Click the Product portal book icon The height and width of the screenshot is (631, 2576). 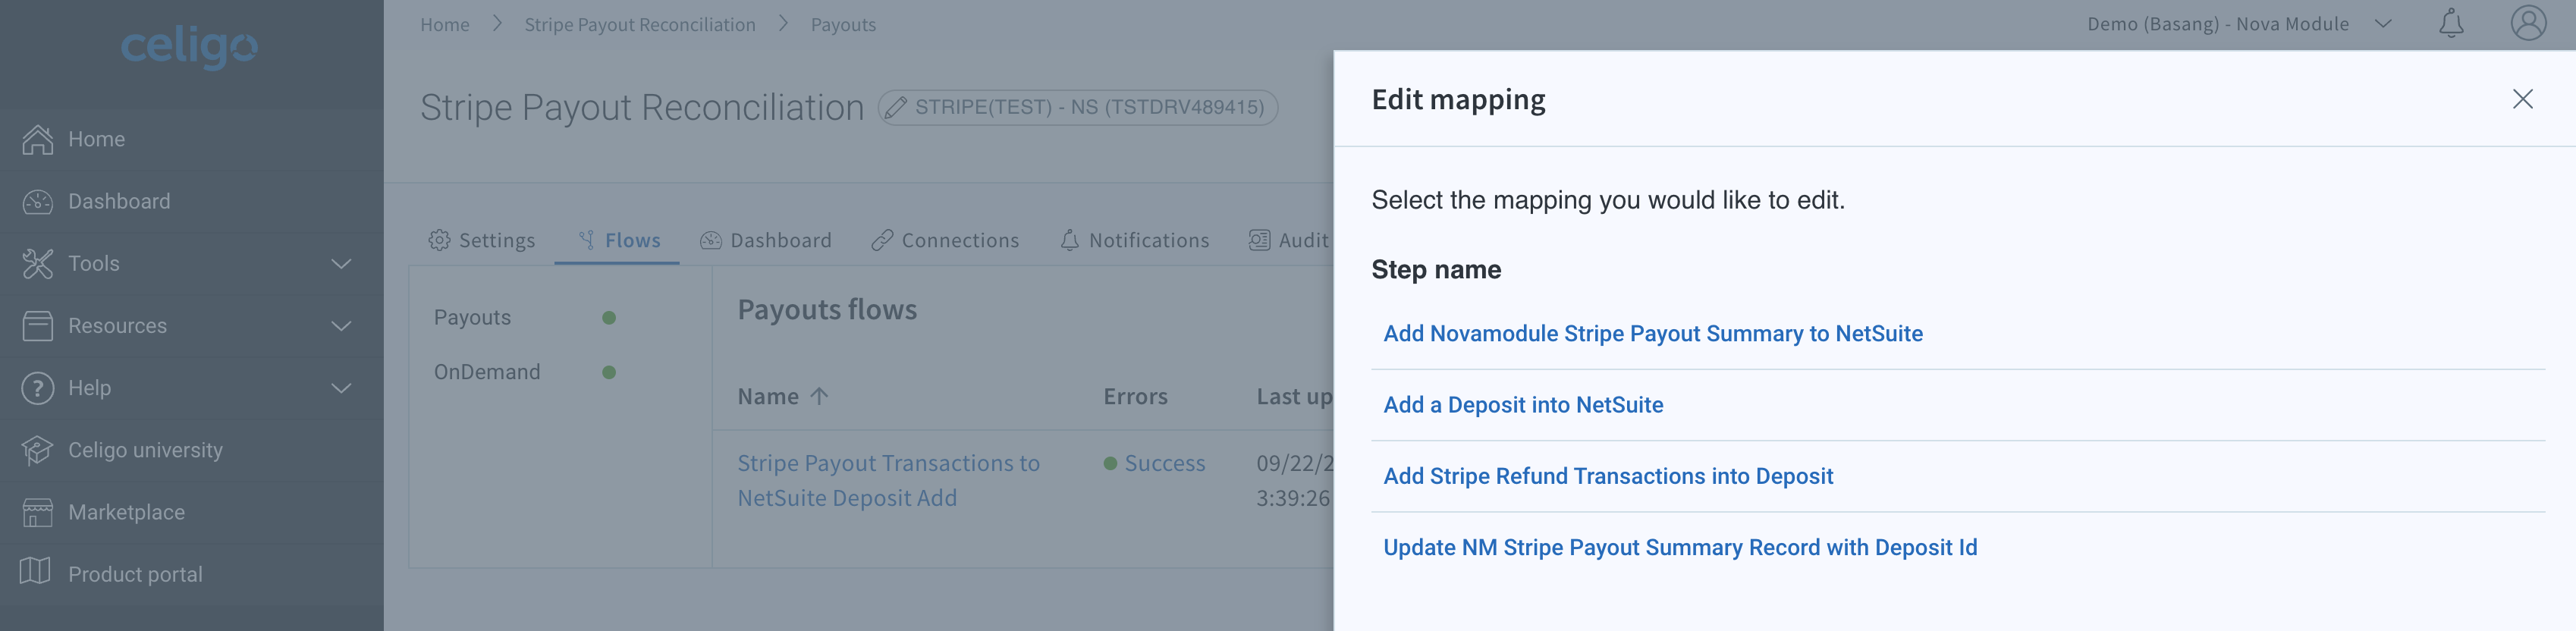(36, 571)
